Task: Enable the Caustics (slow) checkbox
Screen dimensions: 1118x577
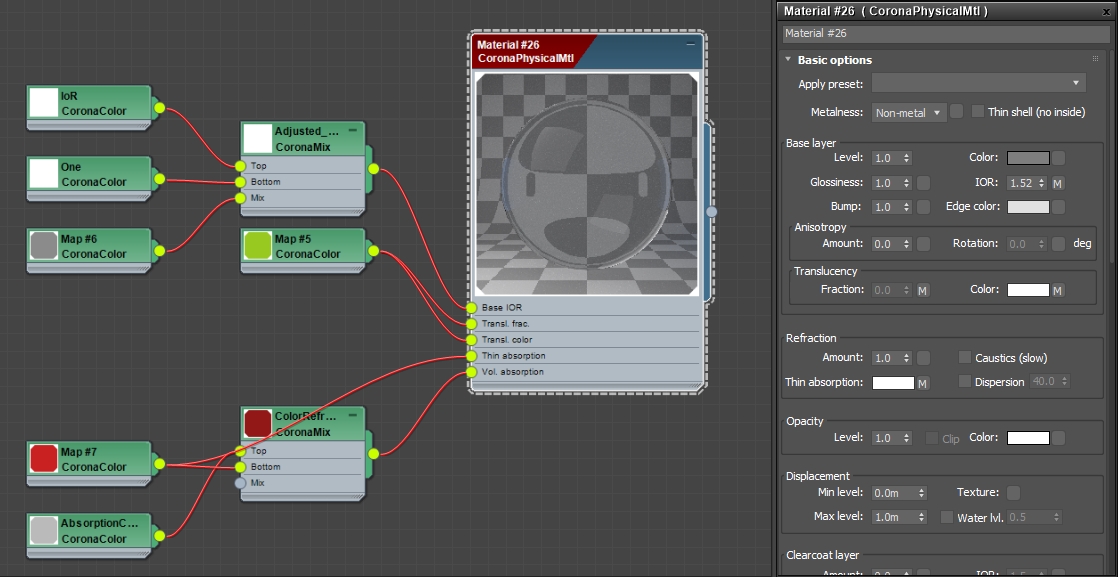Action: point(964,357)
